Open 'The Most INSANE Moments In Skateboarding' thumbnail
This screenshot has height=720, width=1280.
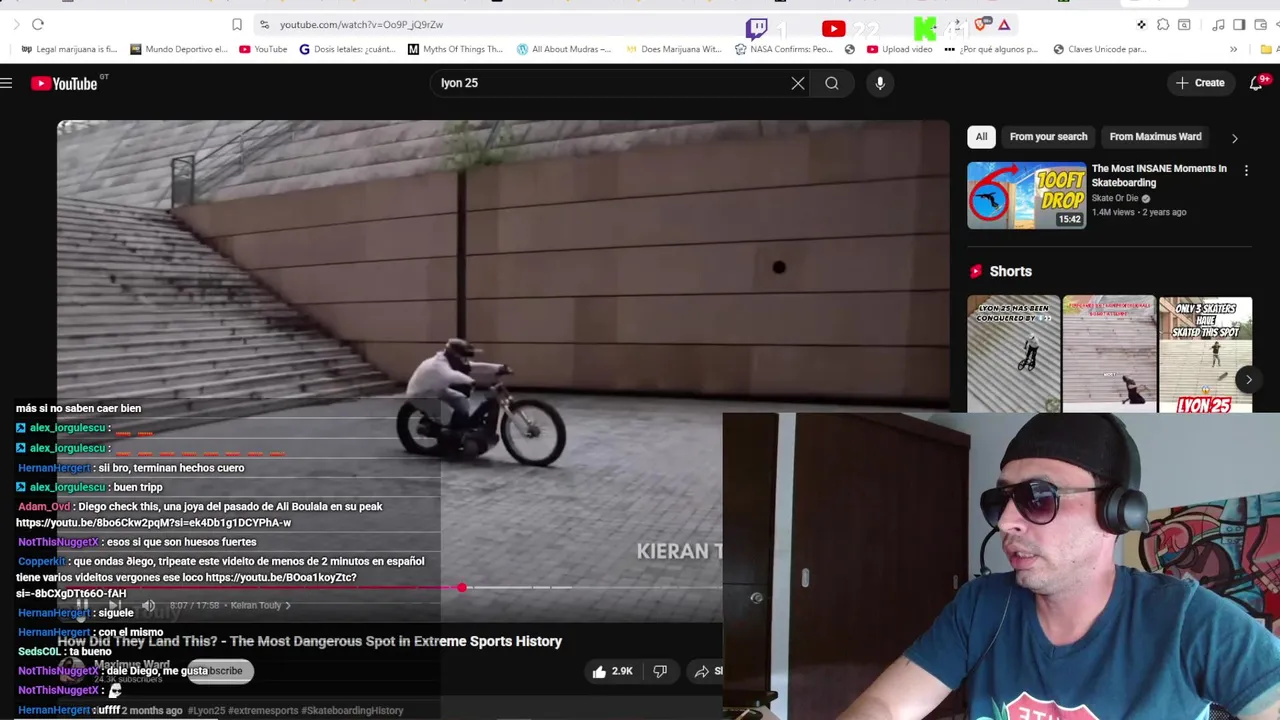click(1026, 195)
